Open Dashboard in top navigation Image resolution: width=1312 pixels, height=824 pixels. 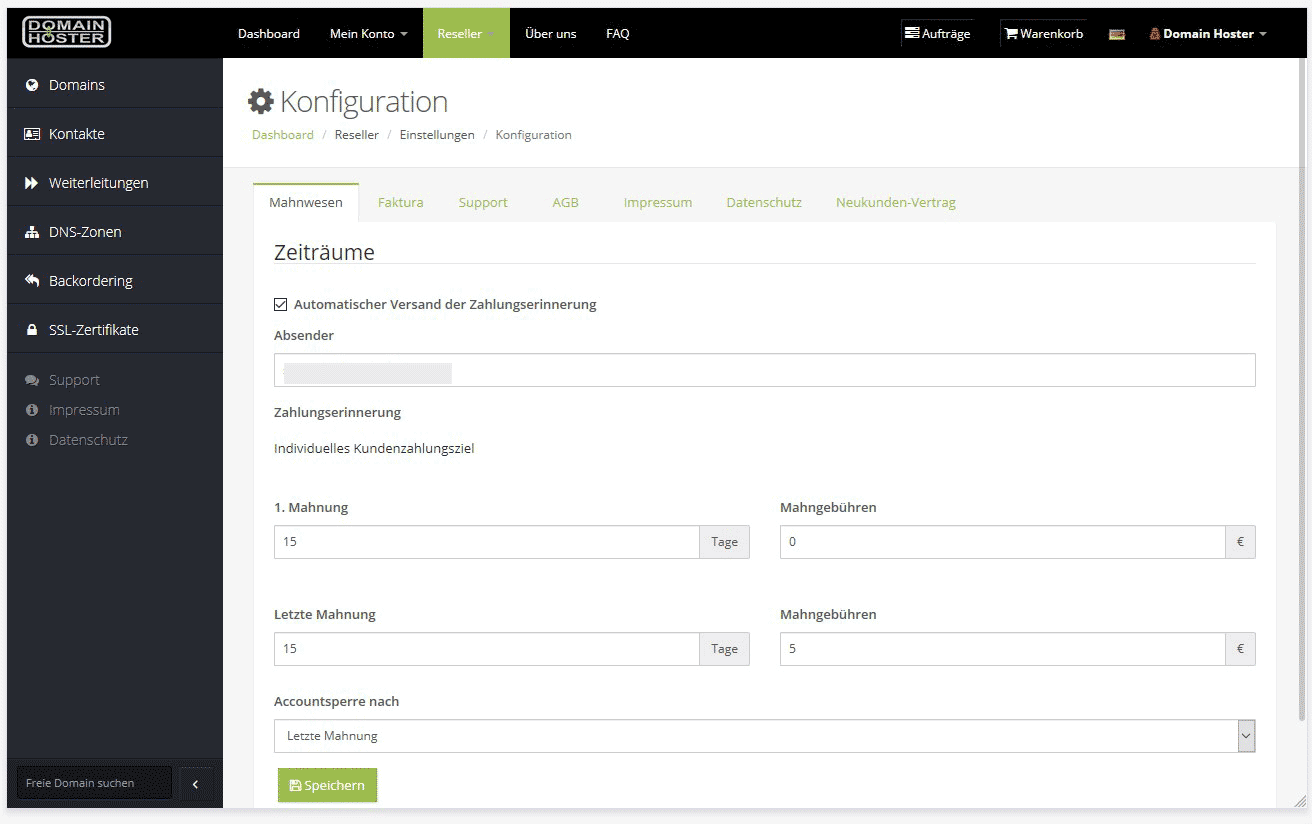pyautogui.click(x=269, y=33)
